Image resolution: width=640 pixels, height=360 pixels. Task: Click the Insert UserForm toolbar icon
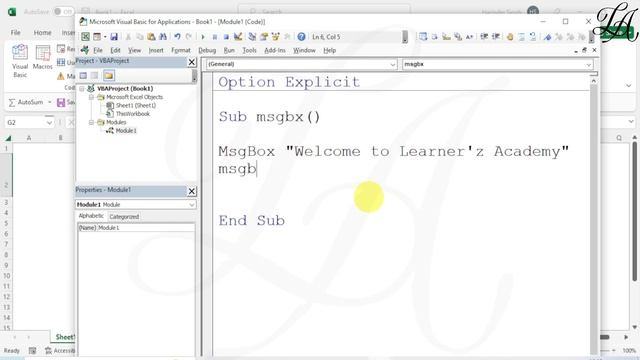coord(97,37)
